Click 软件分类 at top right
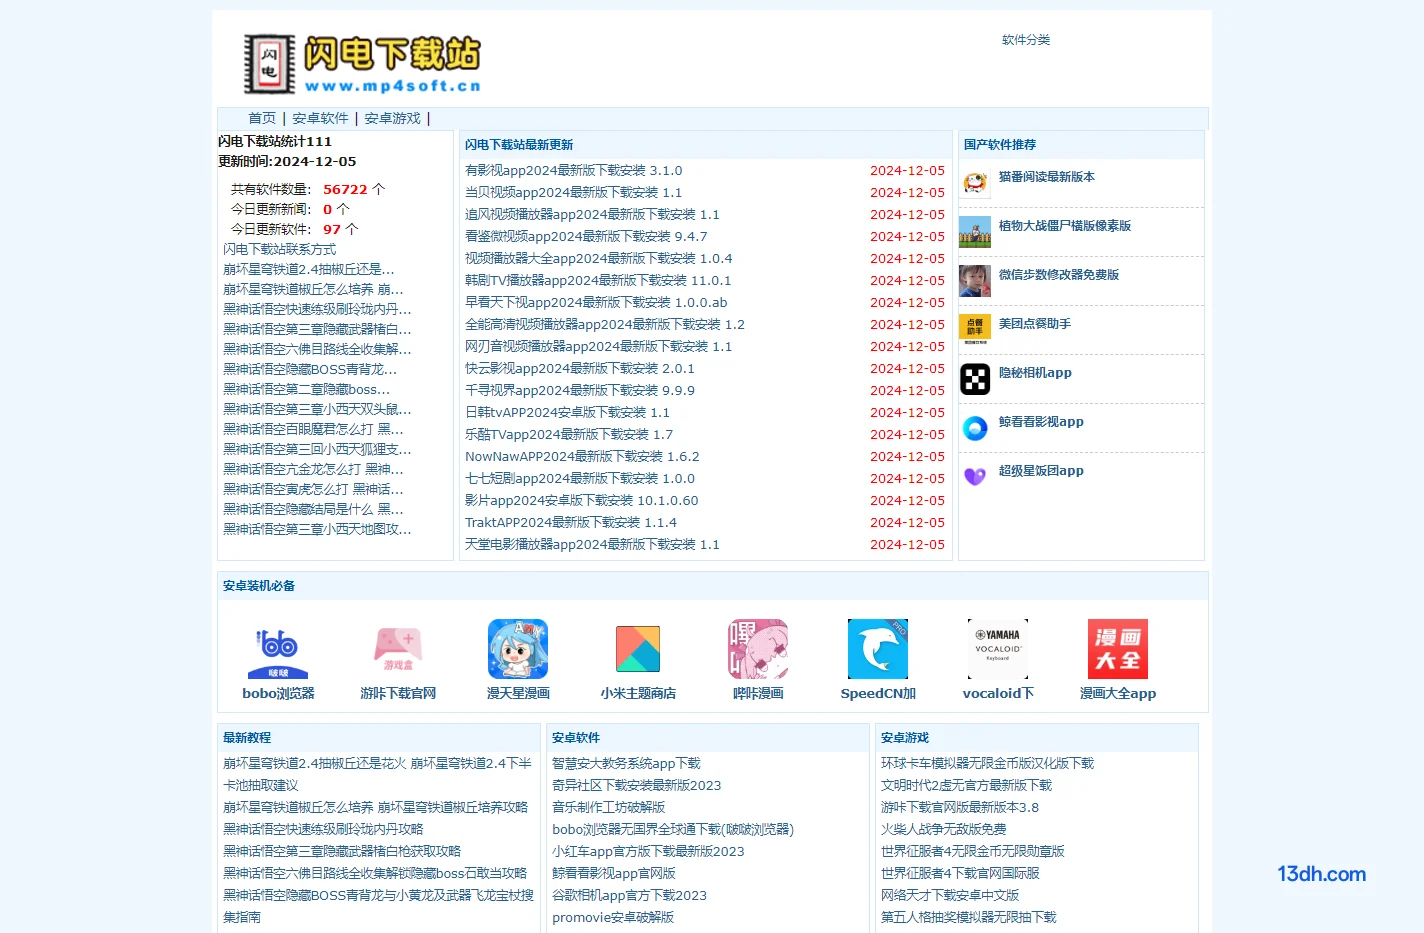This screenshot has height=933, width=1424. point(1026,40)
